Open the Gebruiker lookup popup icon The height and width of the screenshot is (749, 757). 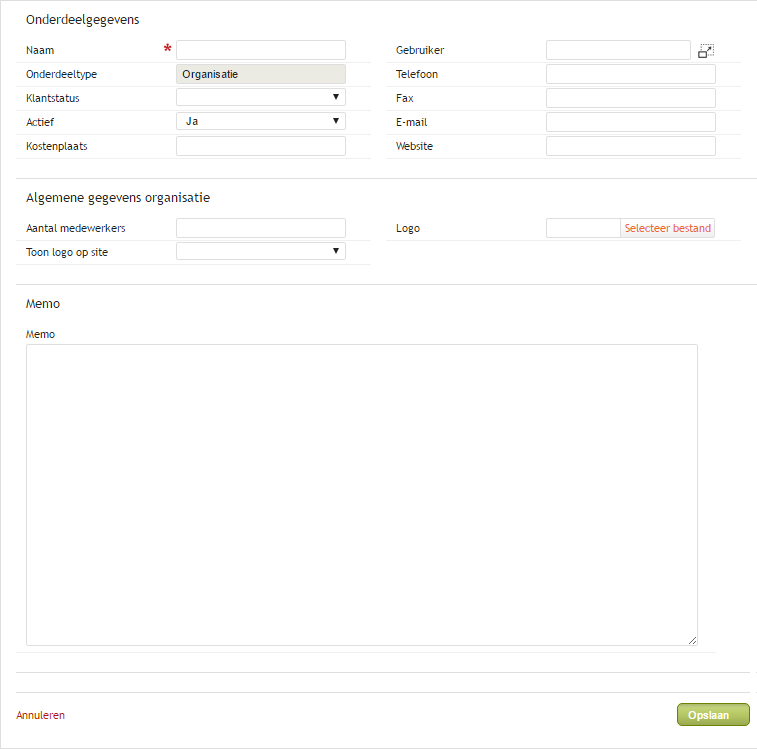tap(706, 51)
